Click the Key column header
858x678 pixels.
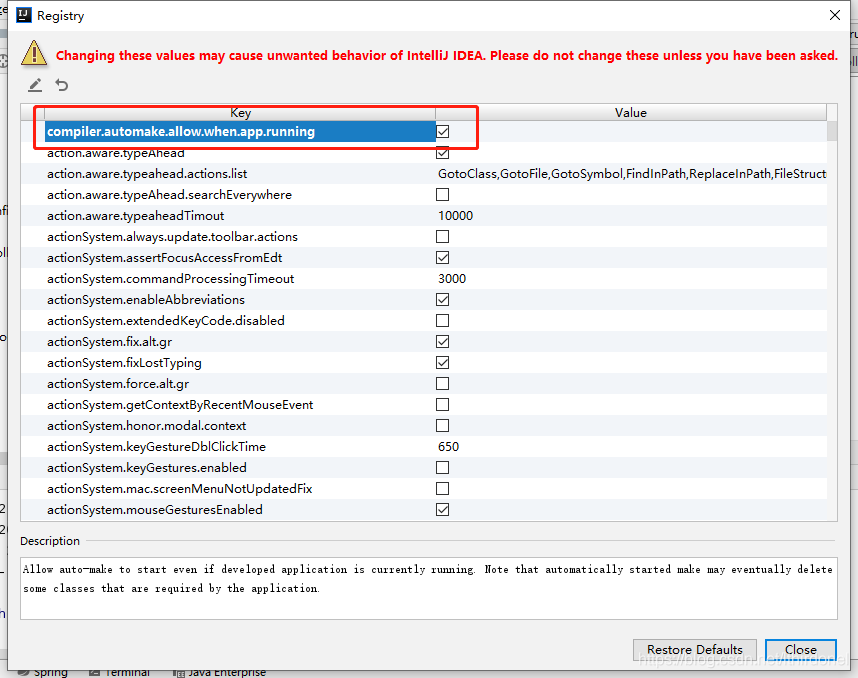[x=240, y=113]
